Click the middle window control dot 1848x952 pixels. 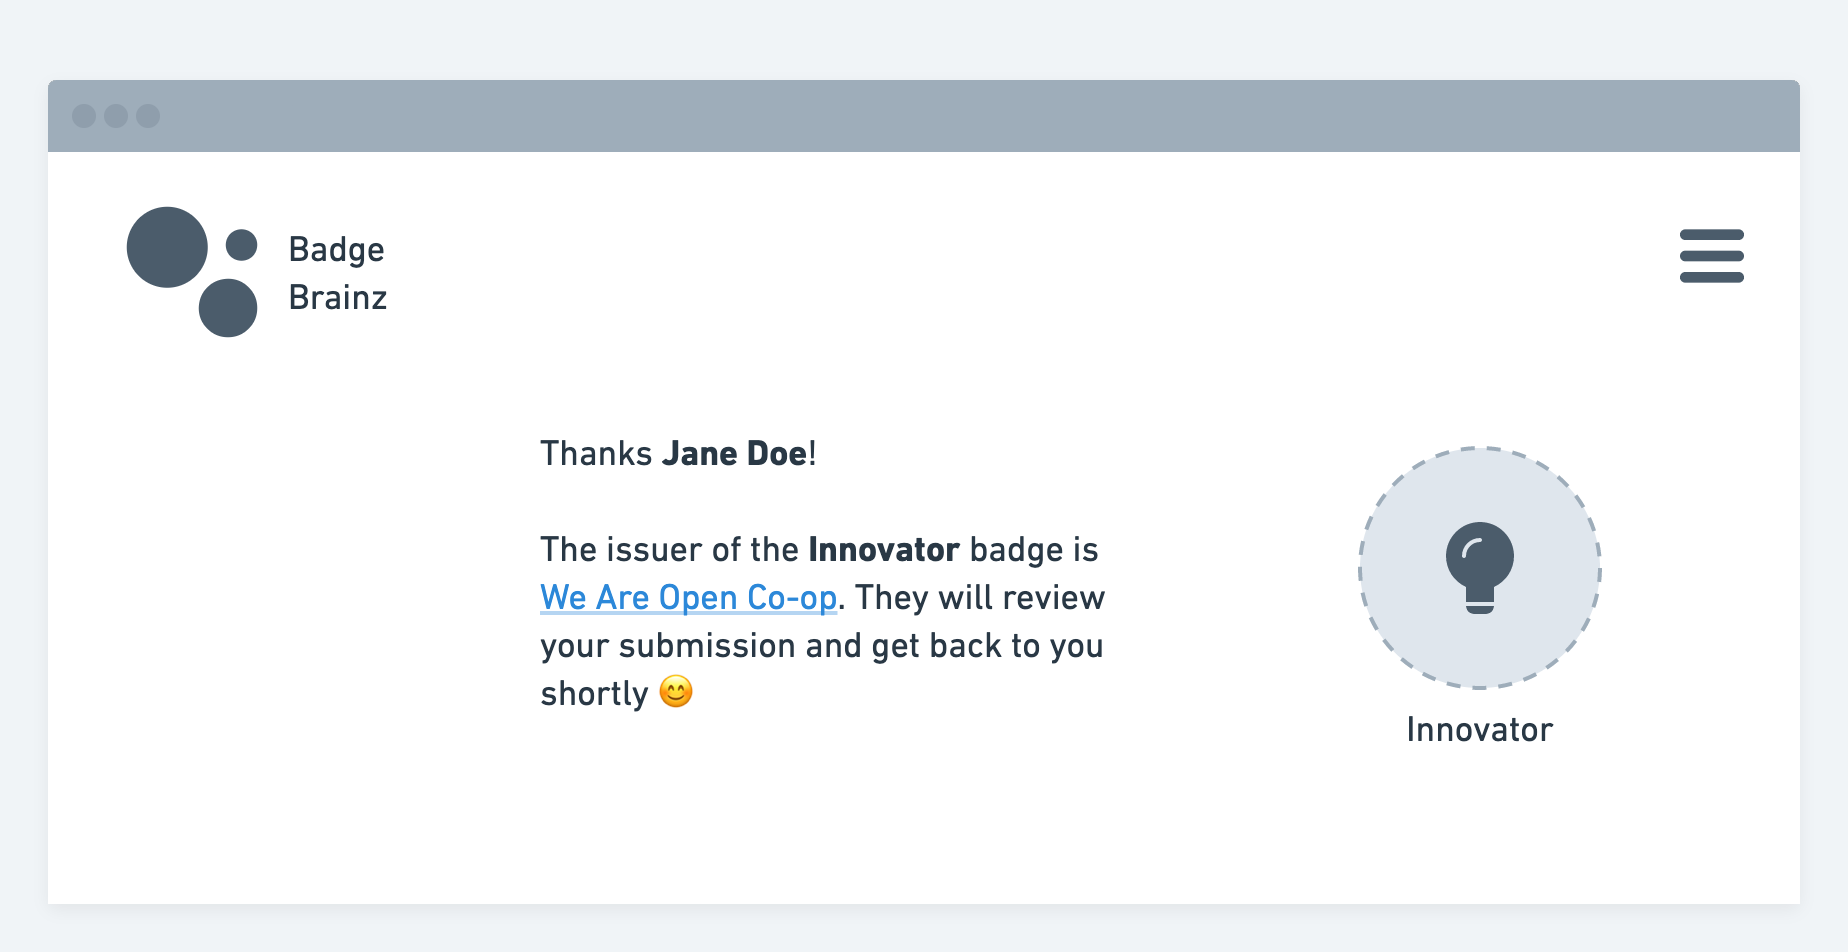click(x=116, y=116)
